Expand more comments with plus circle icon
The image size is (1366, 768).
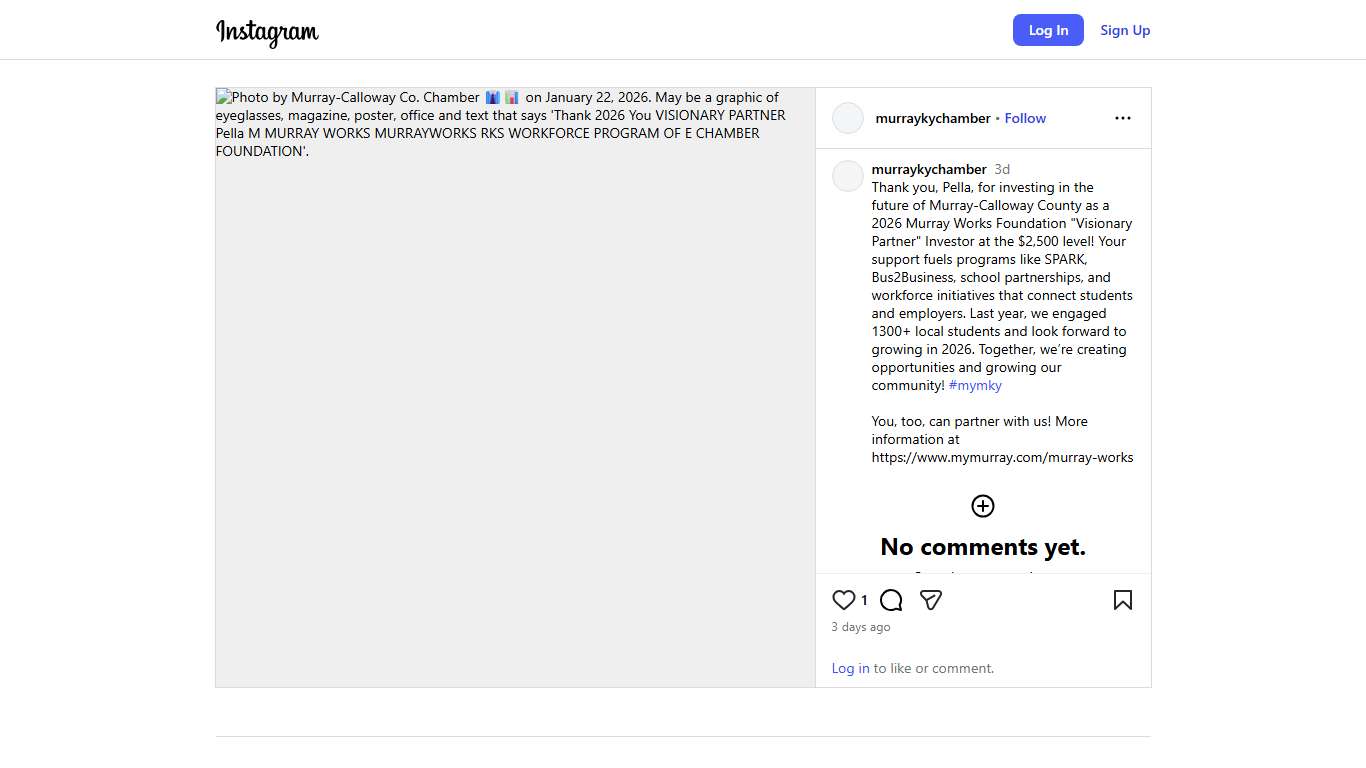[983, 506]
